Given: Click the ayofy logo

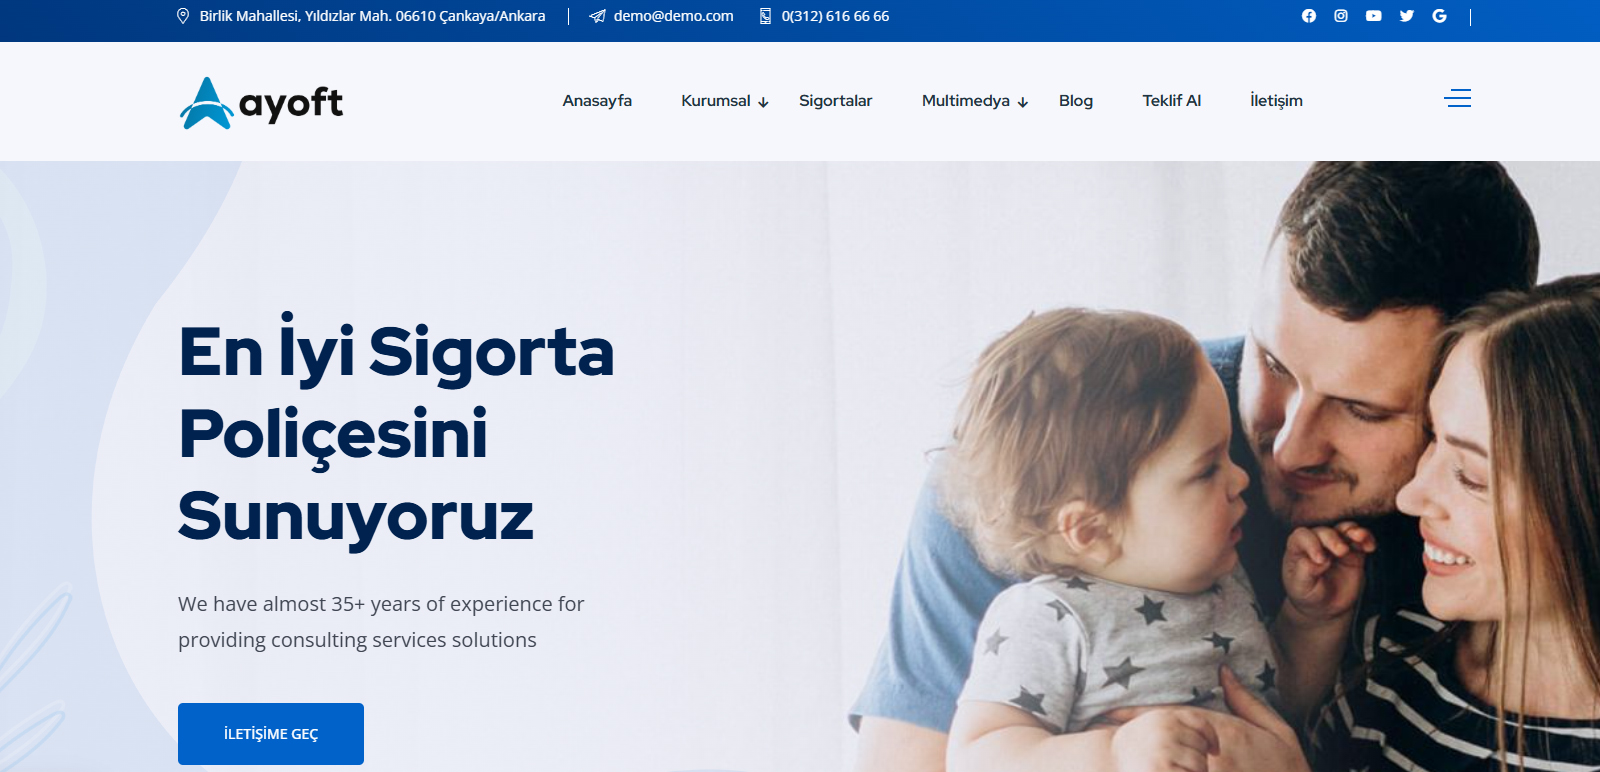Looking at the screenshot, I should click(x=261, y=103).
